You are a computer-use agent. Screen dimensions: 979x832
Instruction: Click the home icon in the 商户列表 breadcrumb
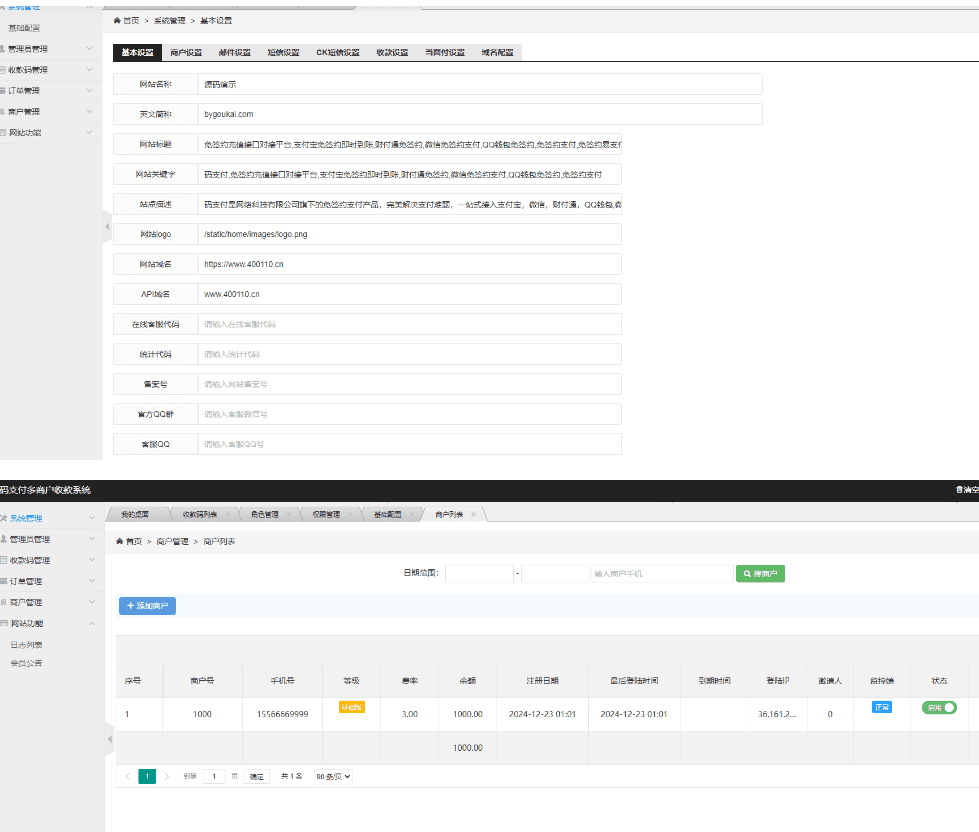(x=120, y=541)
